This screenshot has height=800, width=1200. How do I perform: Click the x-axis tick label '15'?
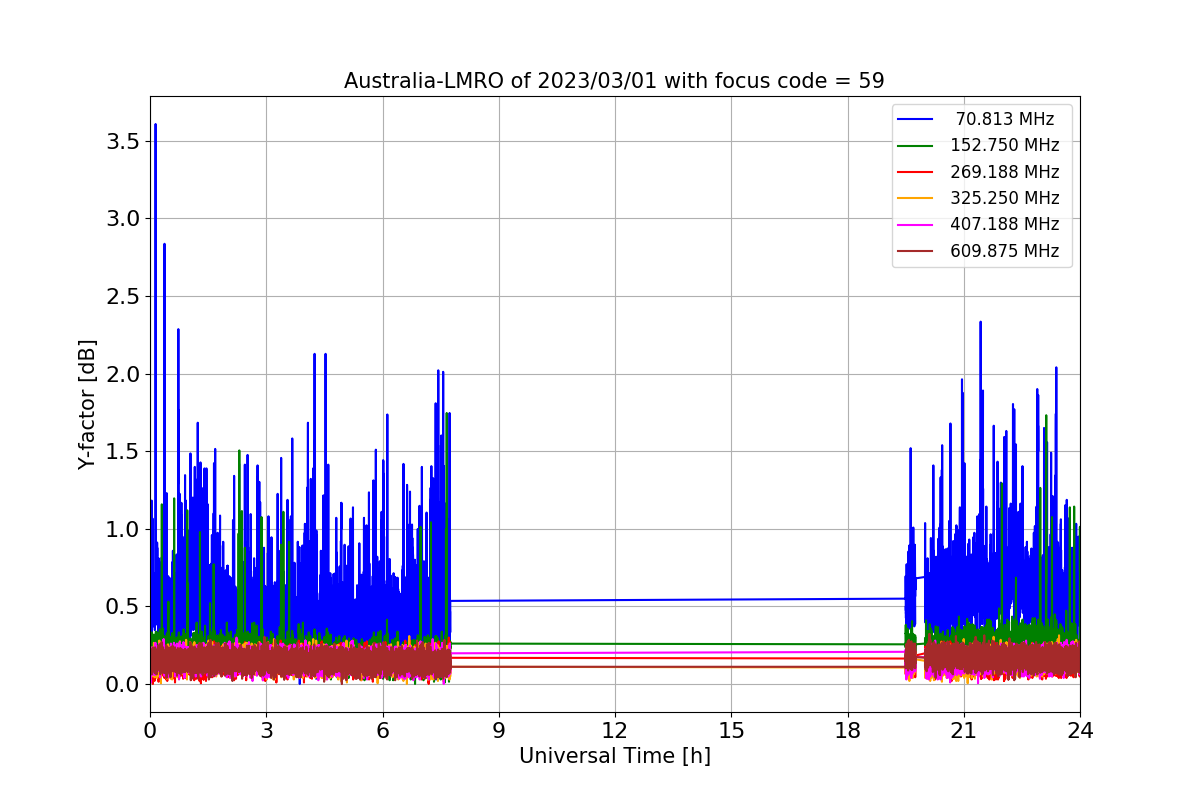pos(731,731)
